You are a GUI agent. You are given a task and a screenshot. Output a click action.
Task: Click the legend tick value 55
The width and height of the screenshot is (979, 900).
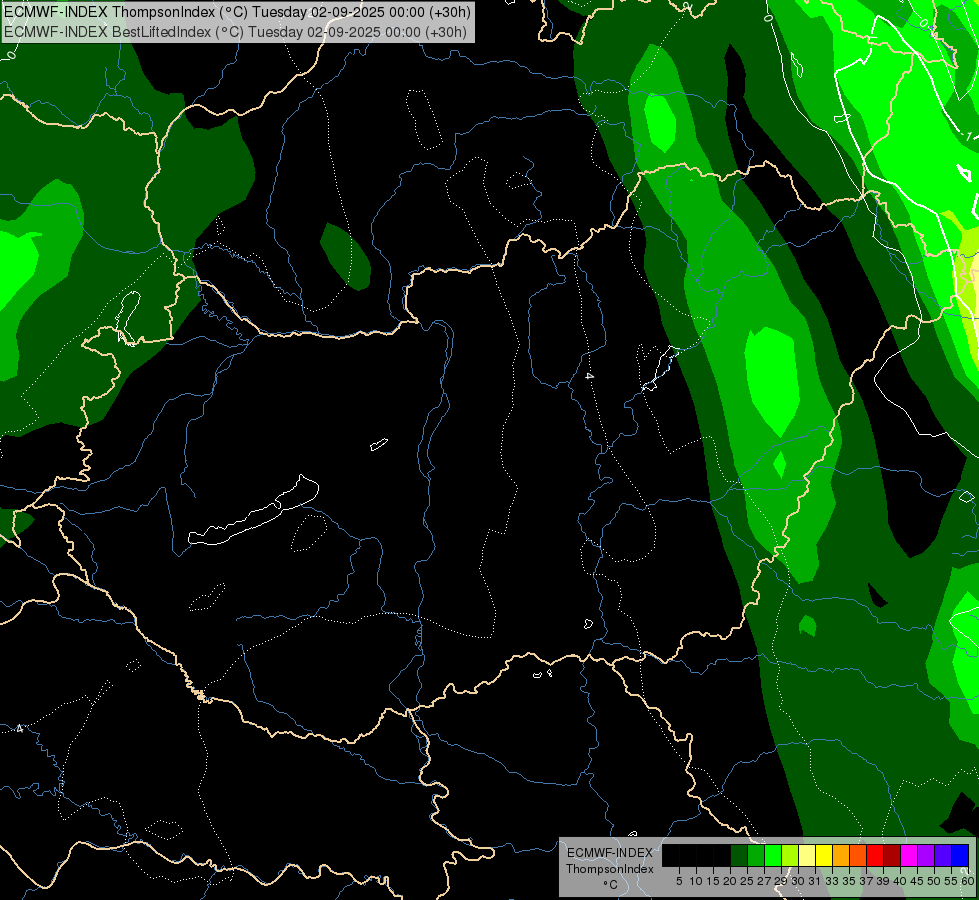coord(952,881)
